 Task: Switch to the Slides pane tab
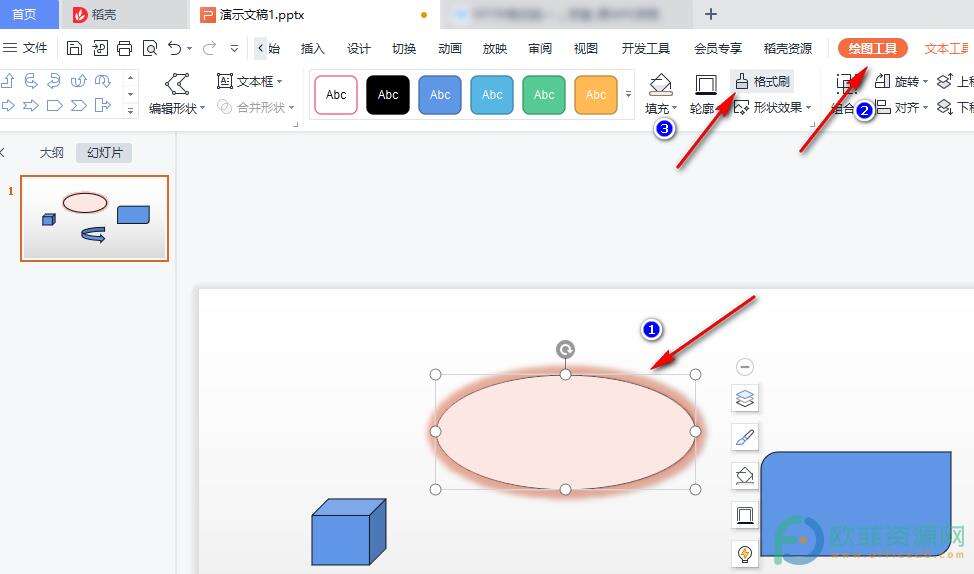click(x=104, y=153)
